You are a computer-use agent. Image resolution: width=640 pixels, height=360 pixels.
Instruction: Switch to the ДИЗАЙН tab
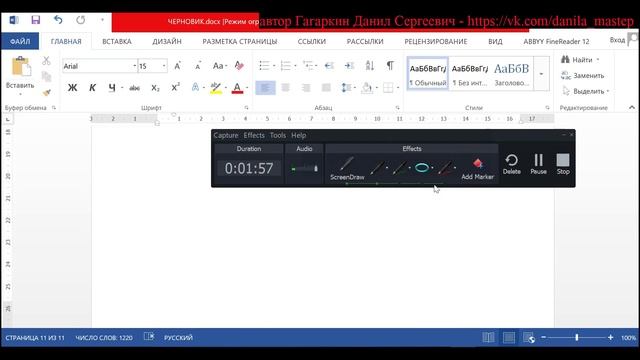167,42
